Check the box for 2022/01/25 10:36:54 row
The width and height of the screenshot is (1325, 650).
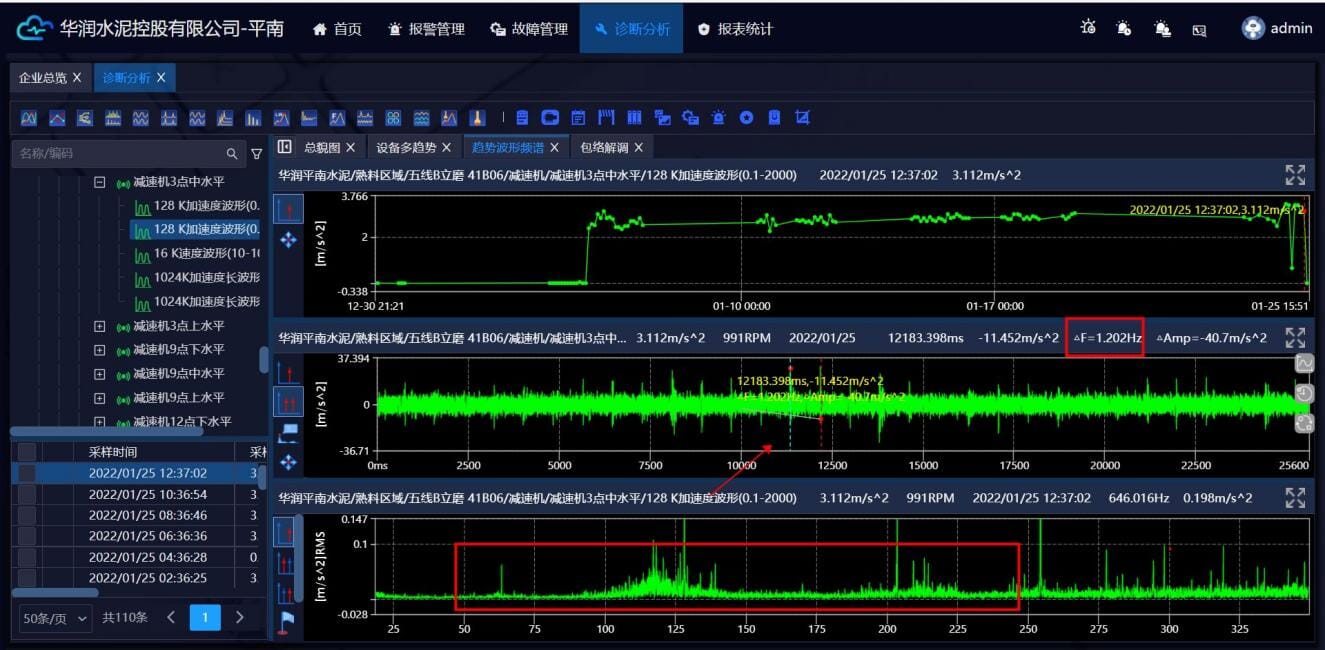coord(27,494)
